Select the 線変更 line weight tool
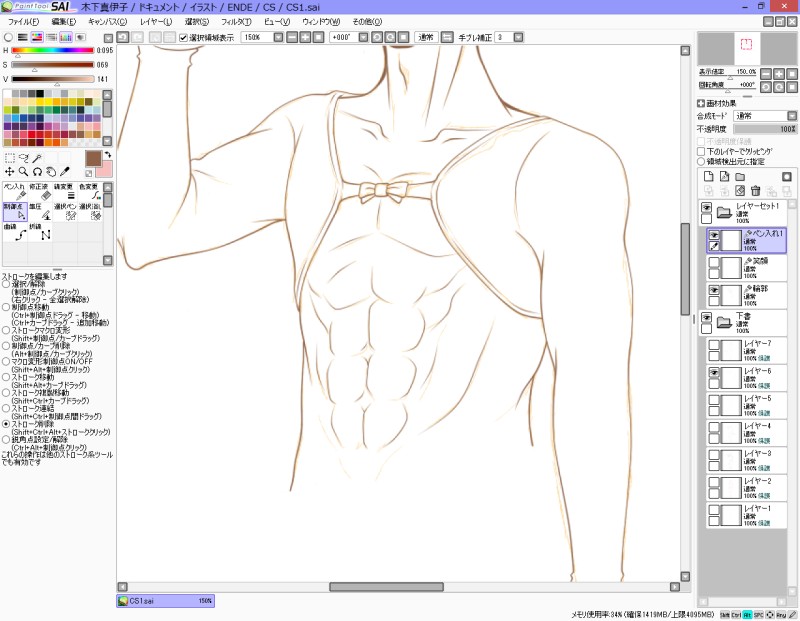This screenshot has height=621, width=800. pyautogui.click(x=65, y=192)
